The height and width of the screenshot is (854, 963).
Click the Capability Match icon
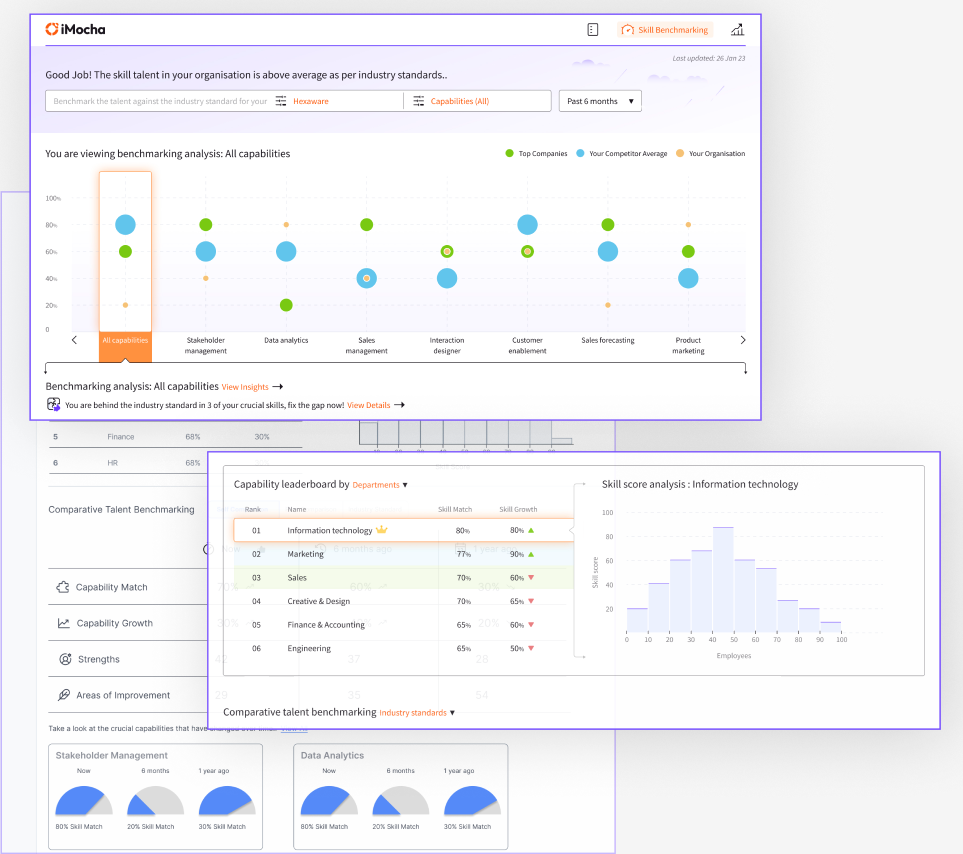point(63,587)
